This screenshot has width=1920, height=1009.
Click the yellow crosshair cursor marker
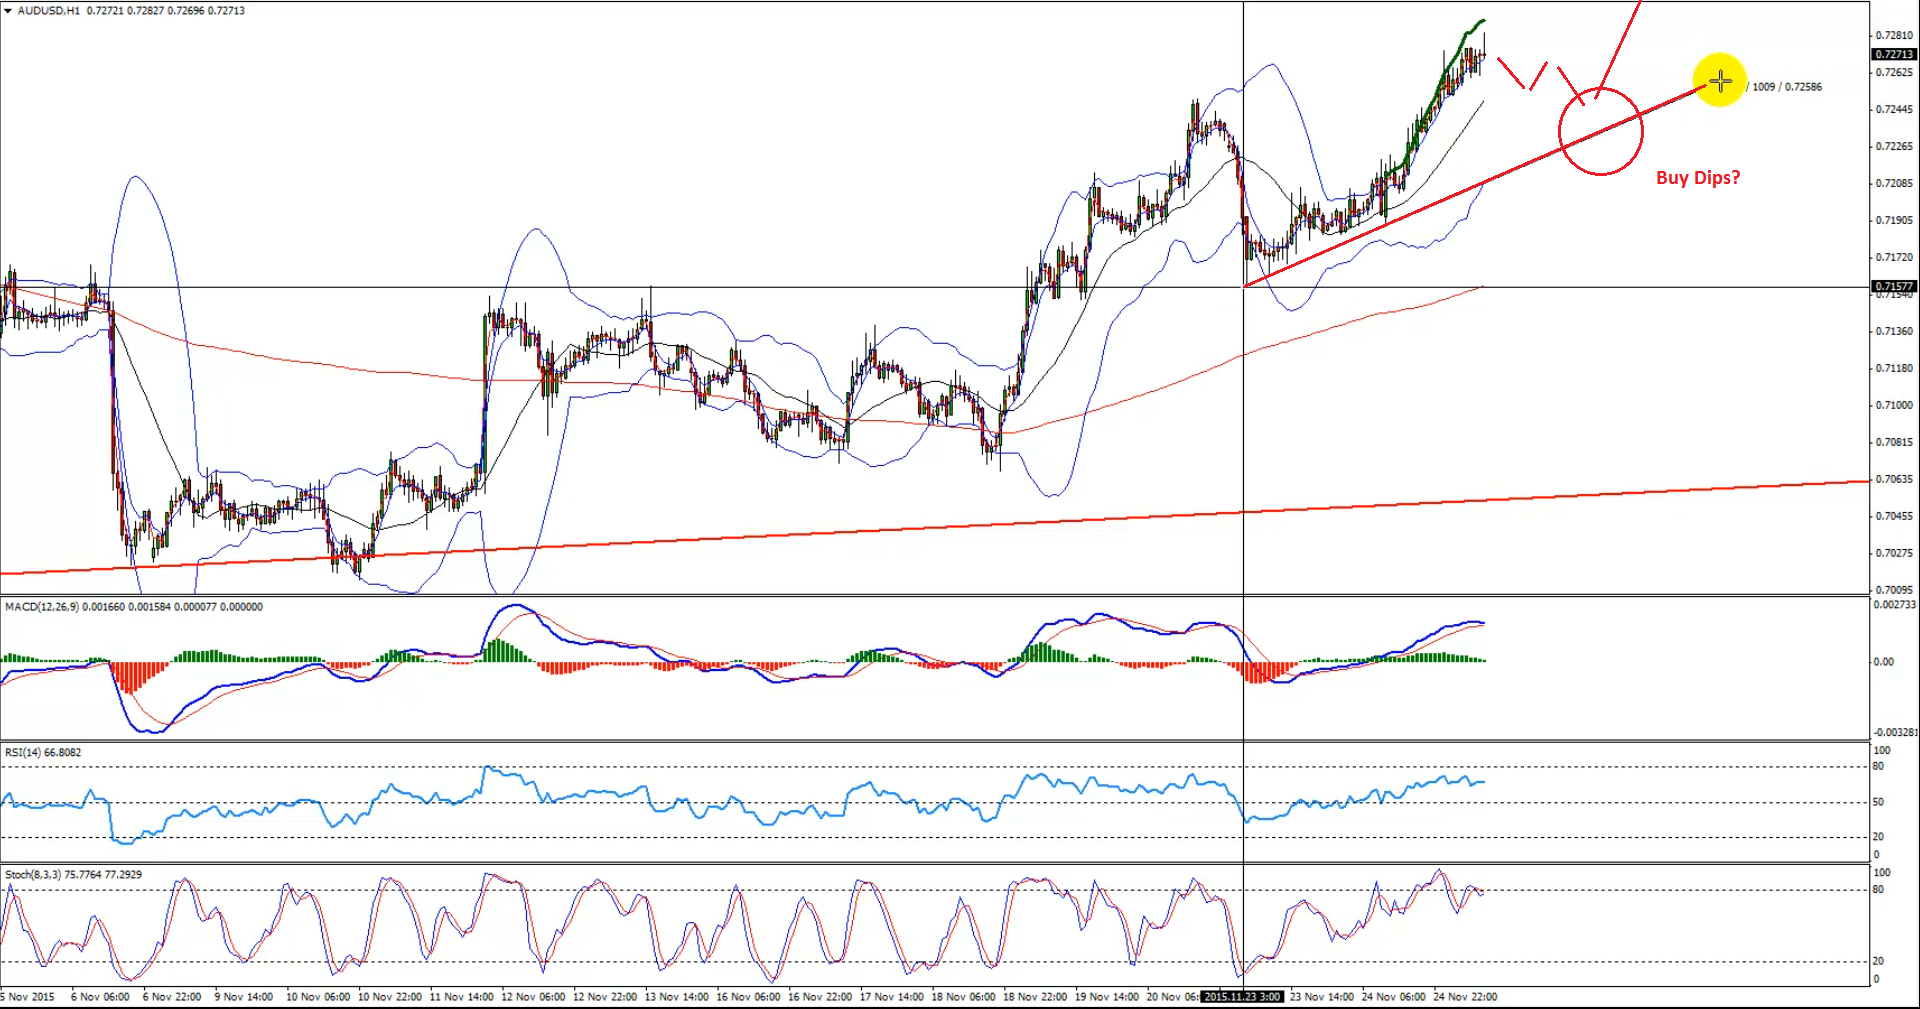coord(1719,81)
